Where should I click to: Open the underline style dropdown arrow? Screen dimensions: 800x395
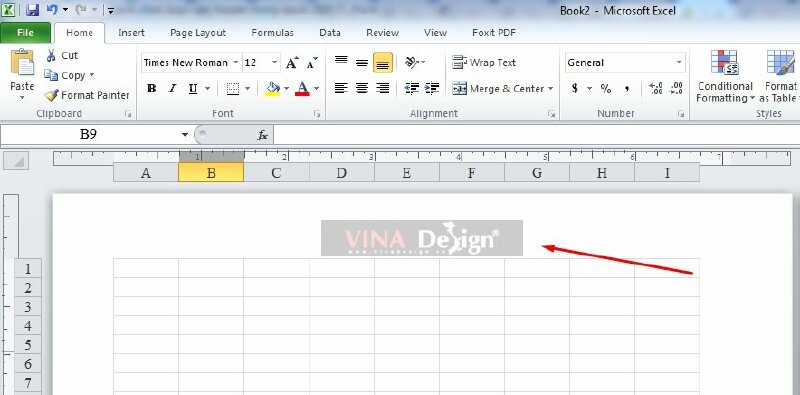208,89
